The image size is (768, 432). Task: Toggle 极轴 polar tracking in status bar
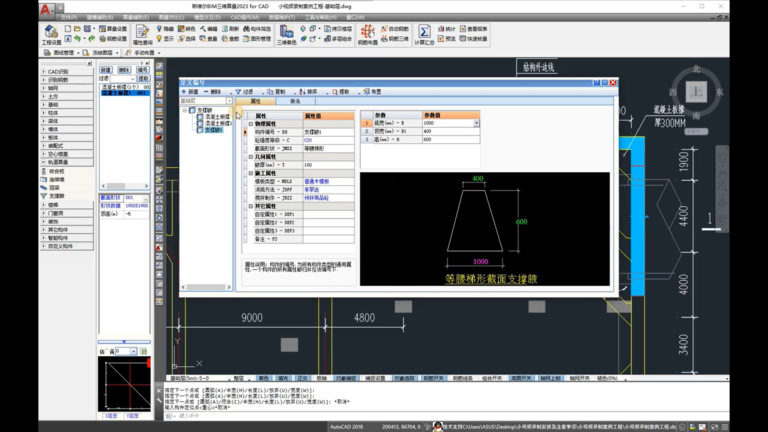point(321,378)
